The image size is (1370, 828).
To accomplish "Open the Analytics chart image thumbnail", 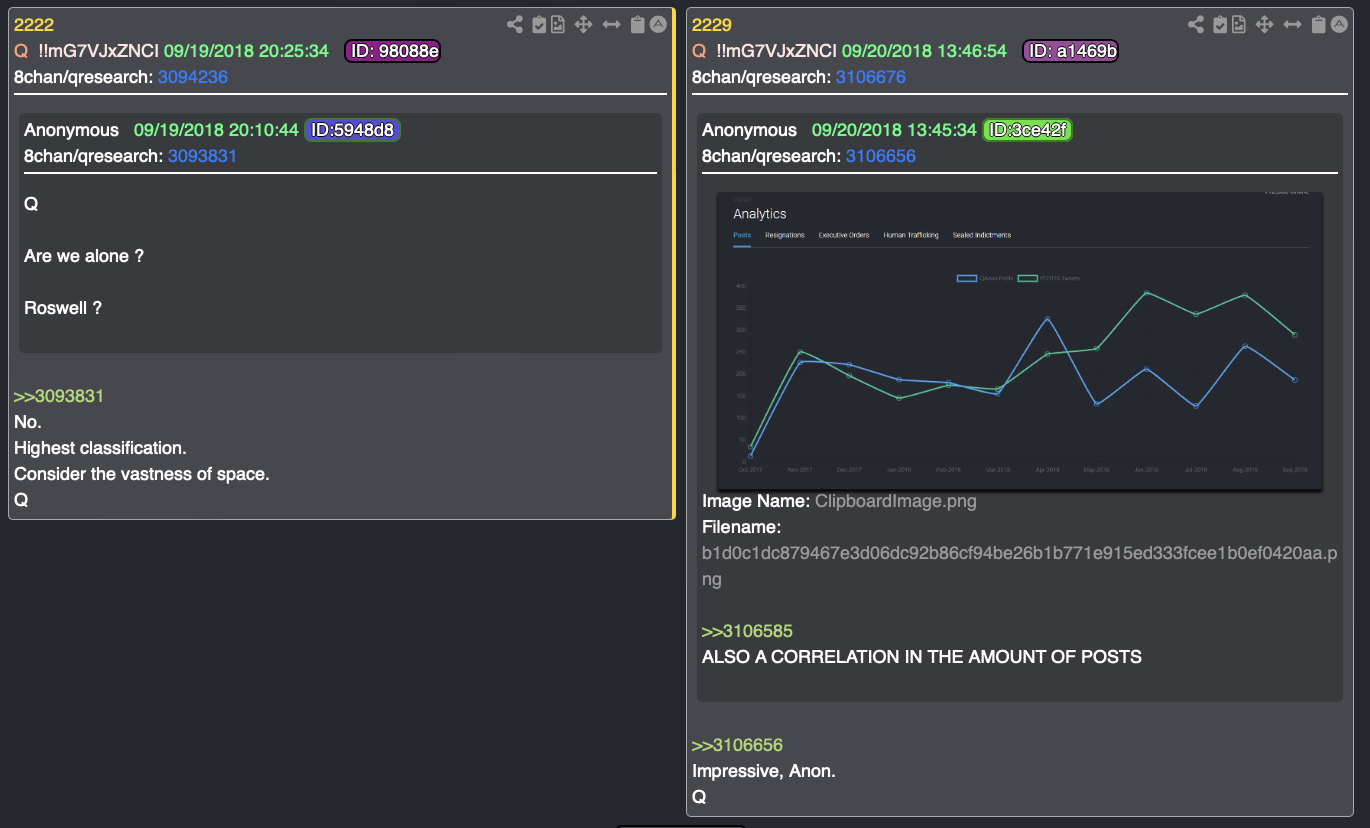I will [1020, 341].
